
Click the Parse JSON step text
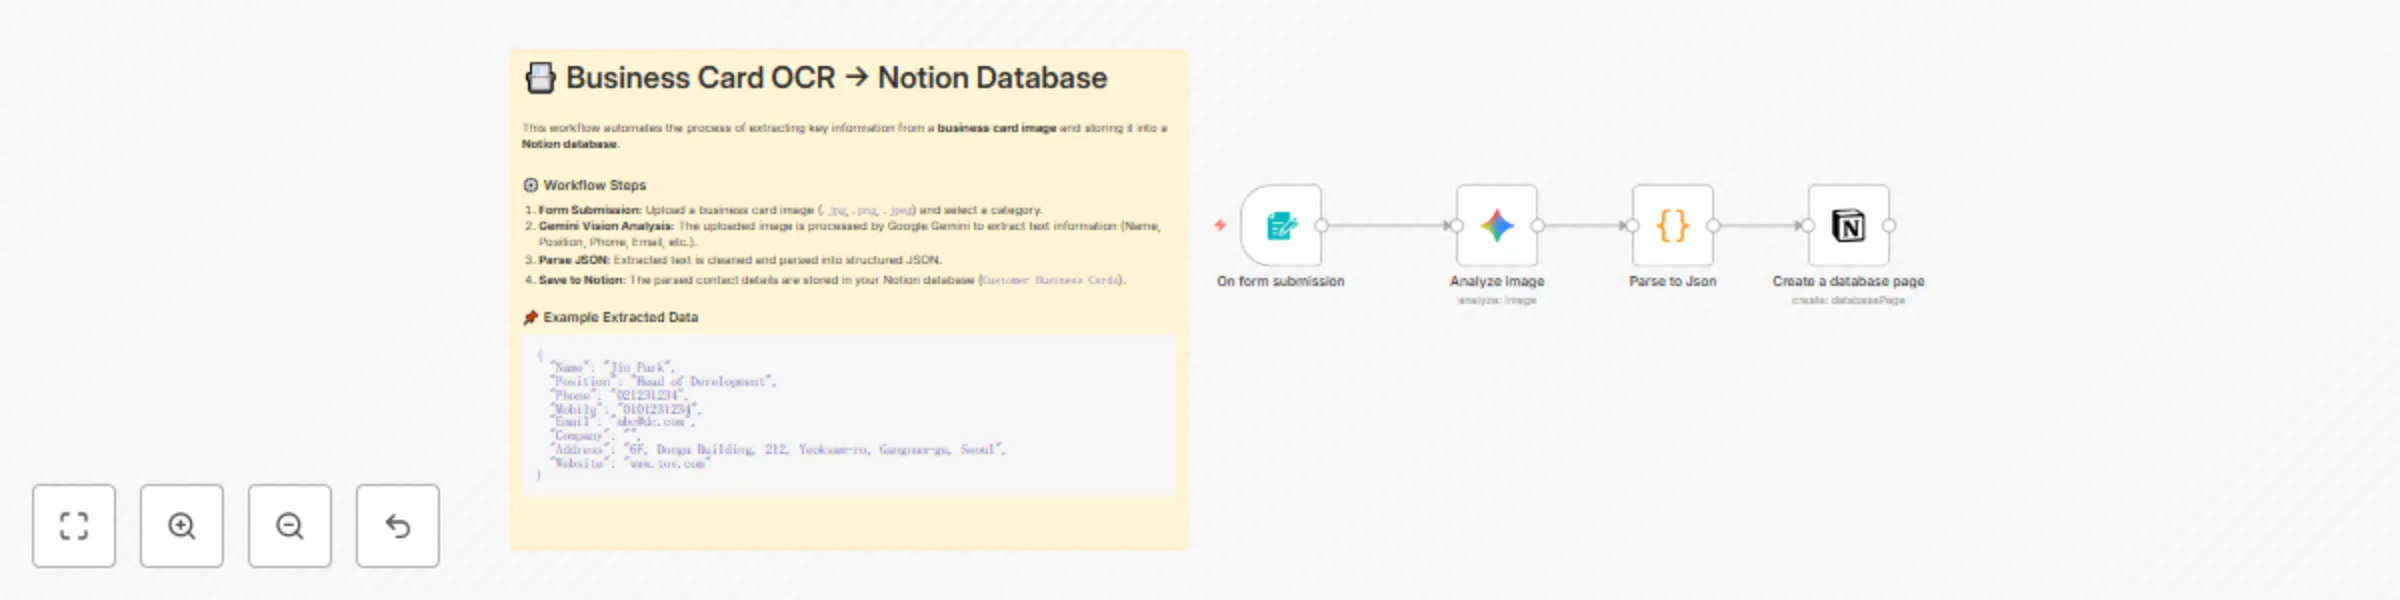[739, 260]
